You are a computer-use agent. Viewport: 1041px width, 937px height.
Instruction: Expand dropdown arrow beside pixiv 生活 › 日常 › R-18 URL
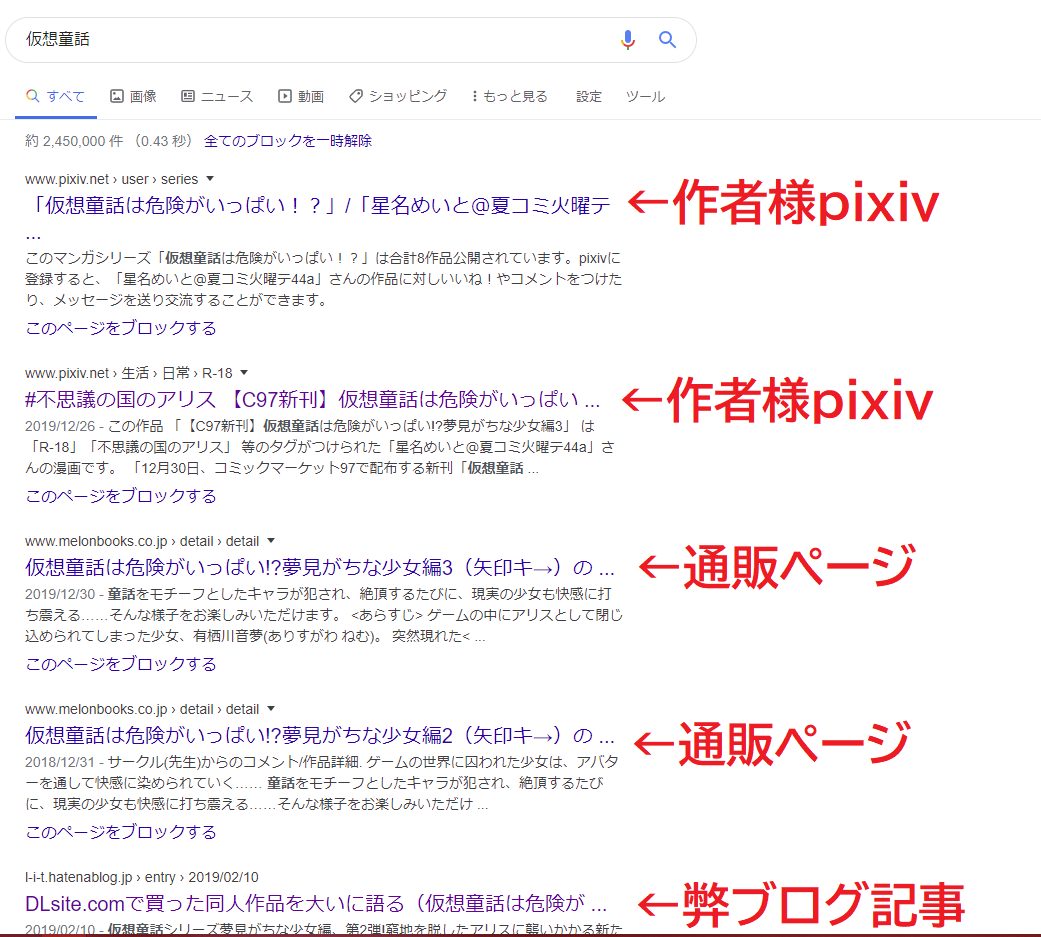244,373
